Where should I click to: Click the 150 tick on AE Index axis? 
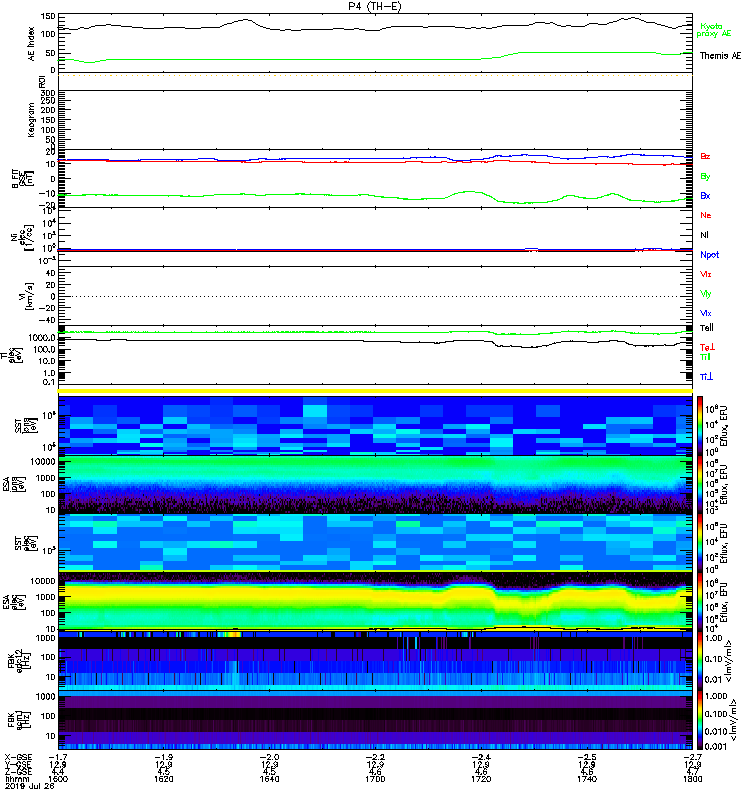tap(48, 16)
